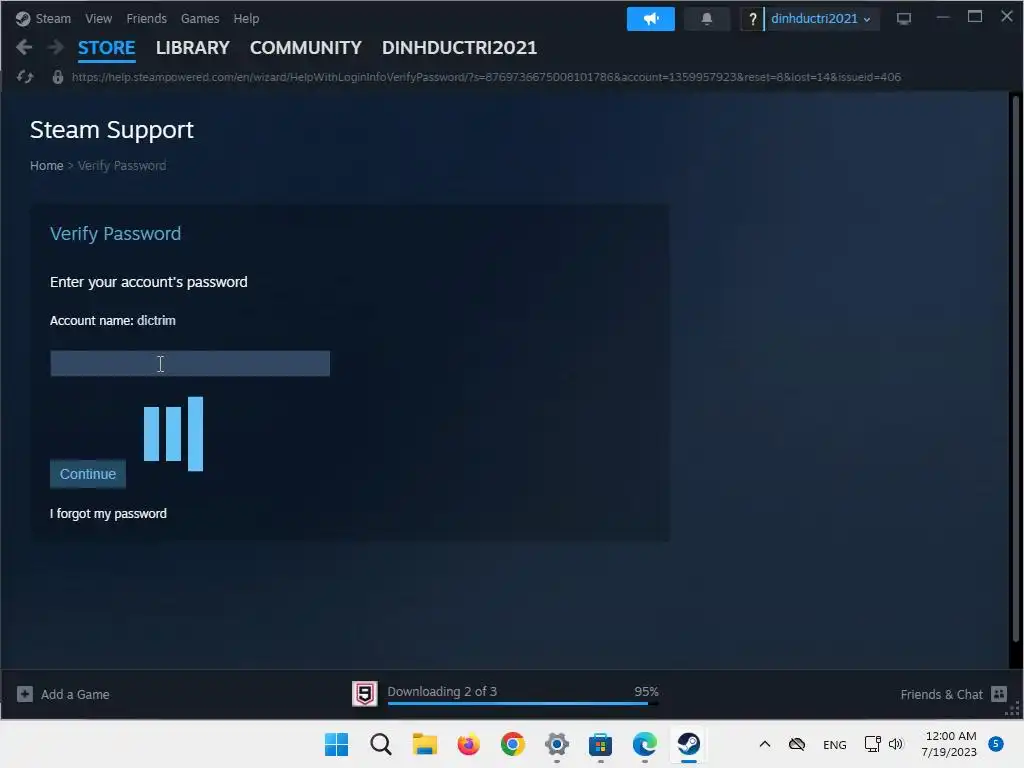
Task: Click the Downloading 2 of 3 status
Action: pos(442,692)
